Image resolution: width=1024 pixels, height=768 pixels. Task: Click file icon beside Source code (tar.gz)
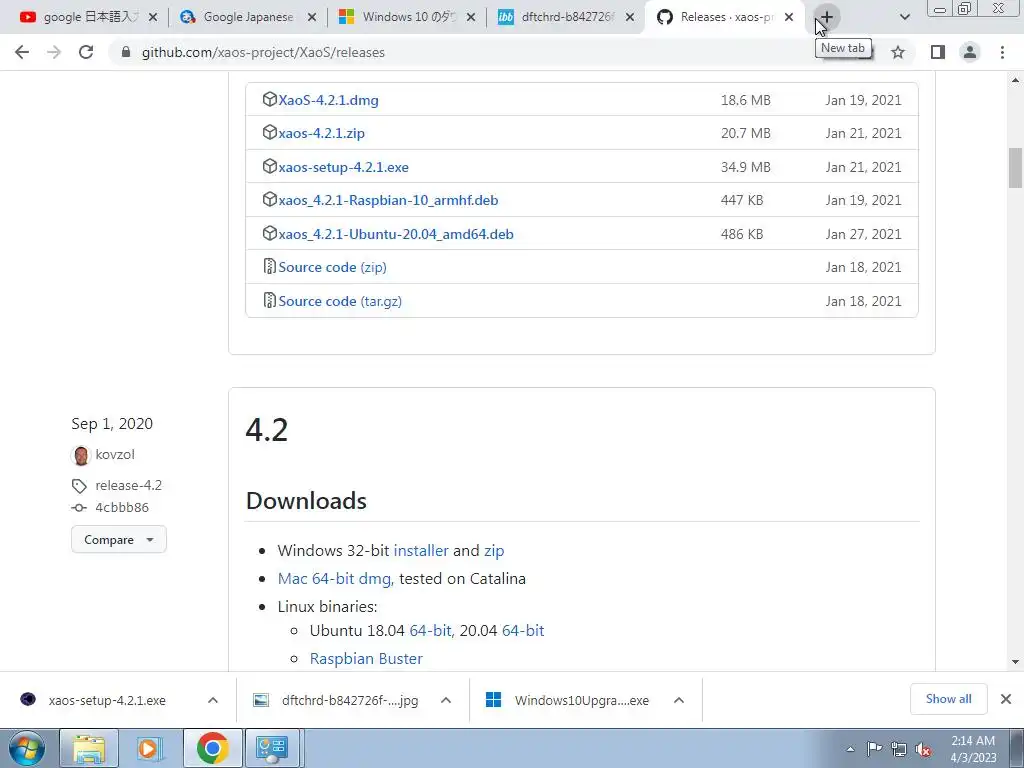pos(270,300)
